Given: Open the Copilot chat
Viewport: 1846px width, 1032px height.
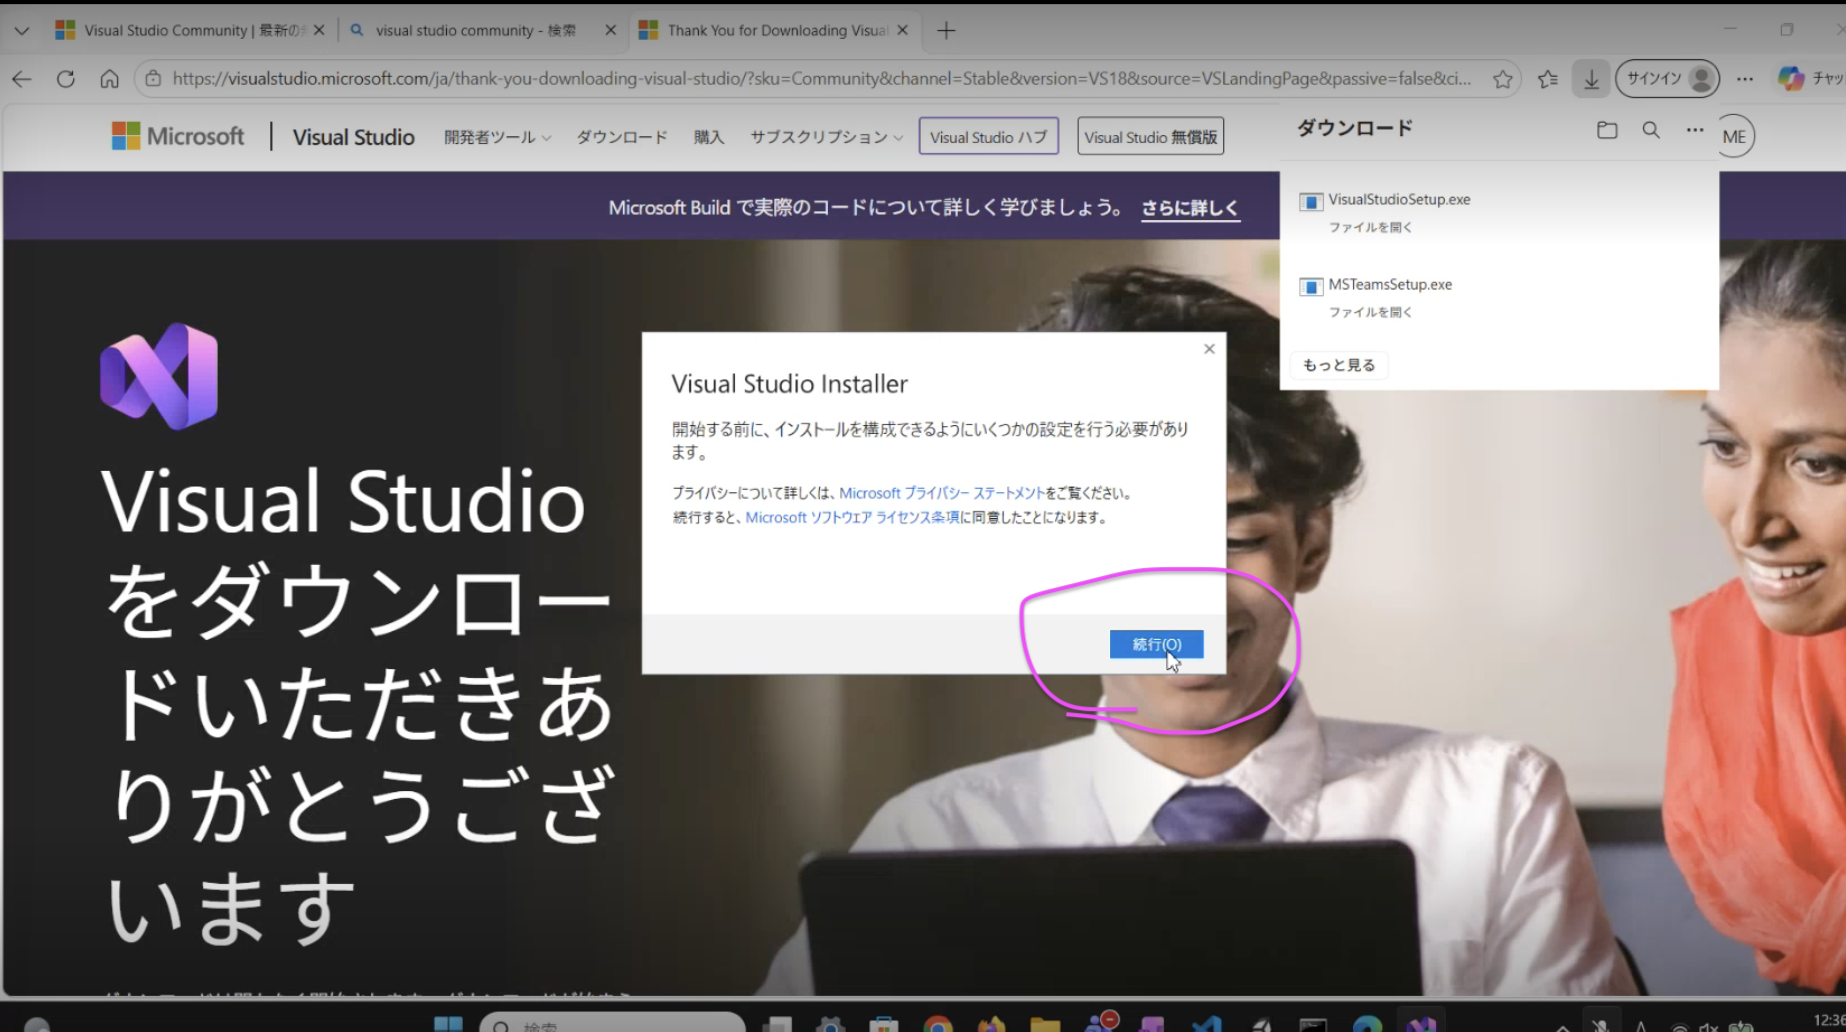Looking at the screenshot, I should pos(1810,78).
